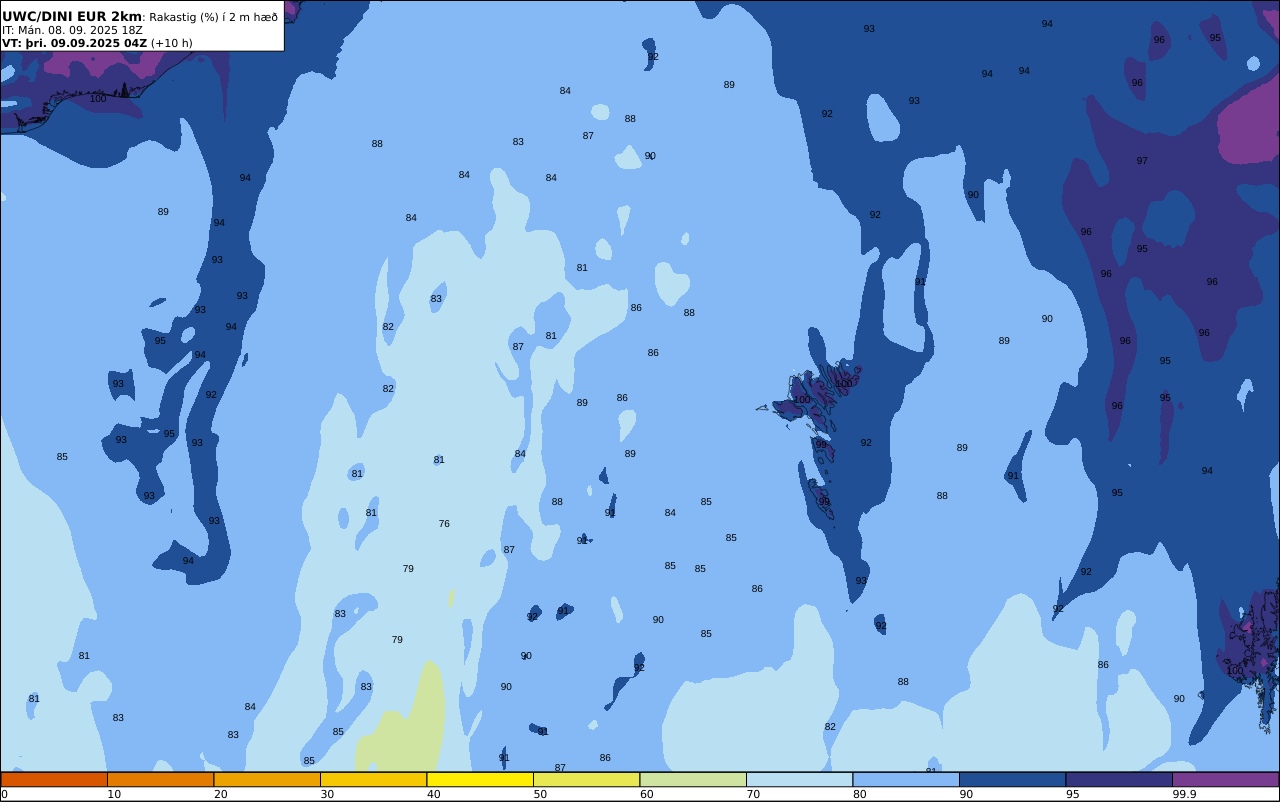Click the '70' legend tick label
Screen dimensions: 1280x802
pyautogui.click(x=753, y=794)
